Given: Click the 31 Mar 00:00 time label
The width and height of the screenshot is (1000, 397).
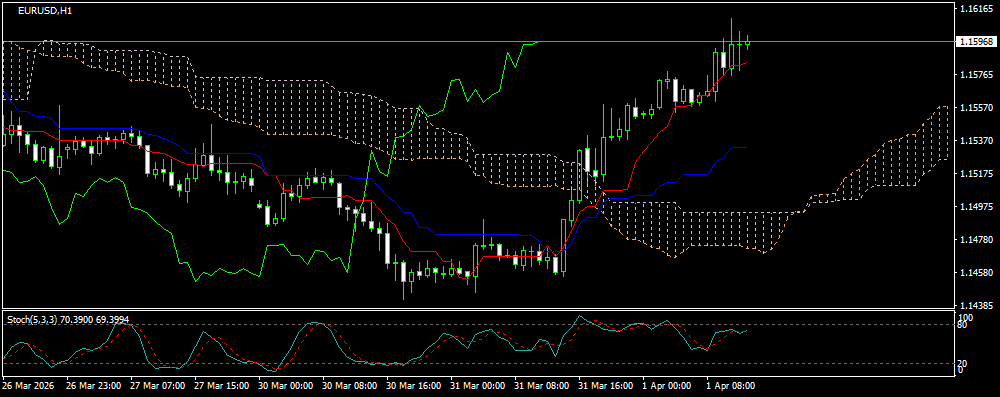Looking at the screenshot, I should pos(478,386).
